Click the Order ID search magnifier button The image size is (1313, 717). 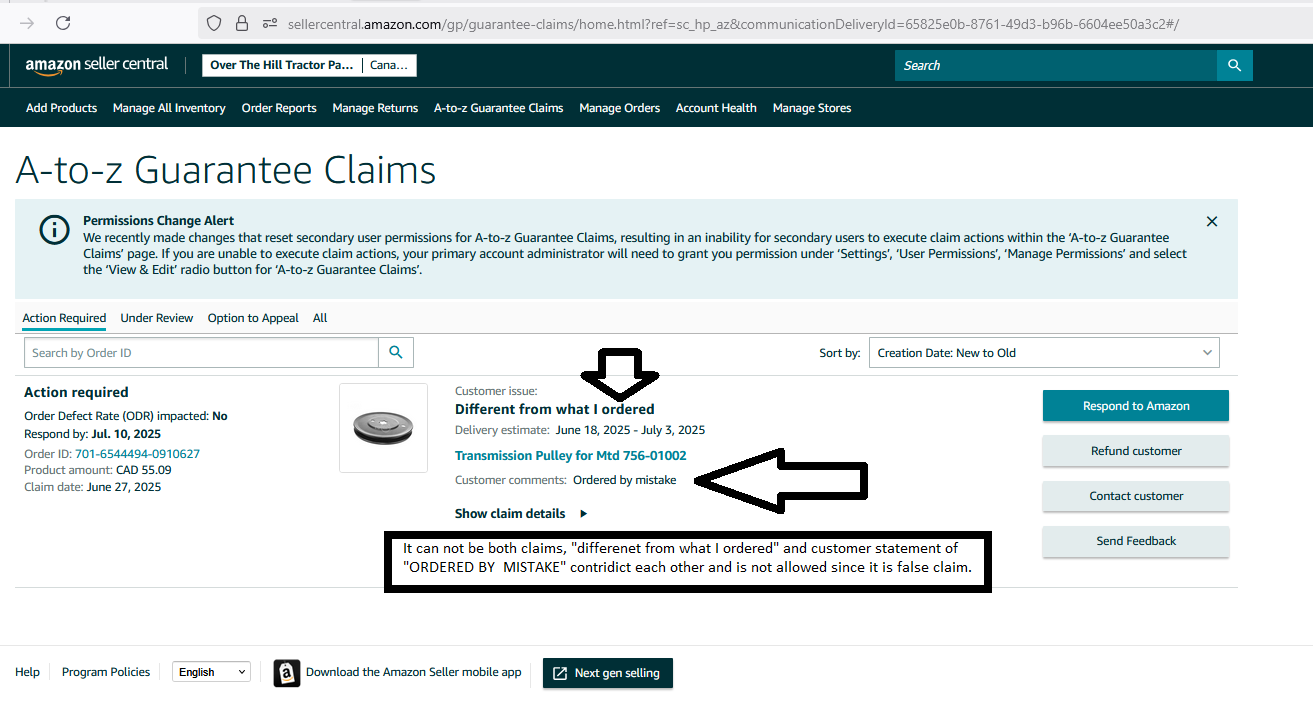396,352
